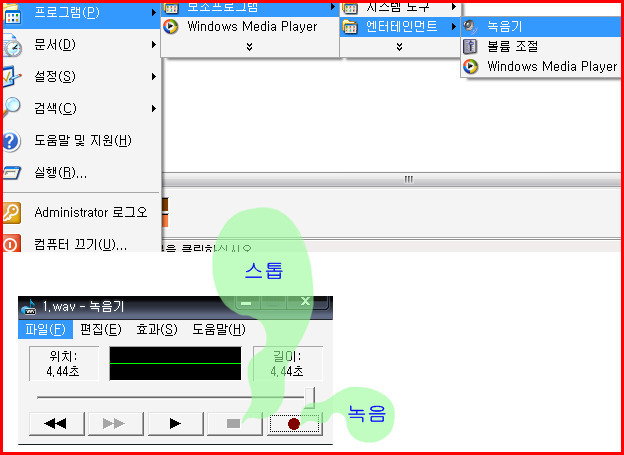
Task: Click the horizontal scrollbar thumb behind menus
Action: pos(409,179)
